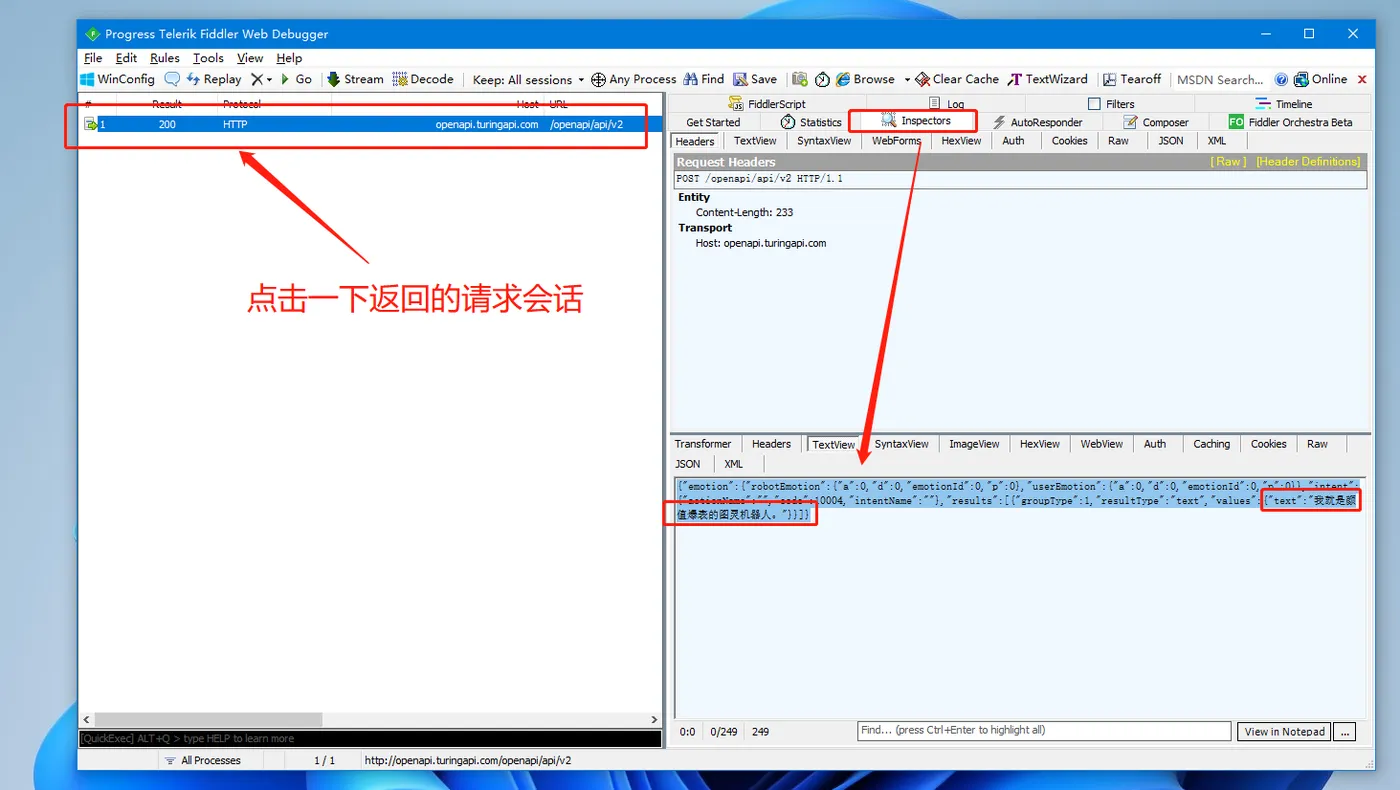The image size is (1400, 790).
Task: Click the yellow Raw link in Request Headers
Action: click(1228, 162)
